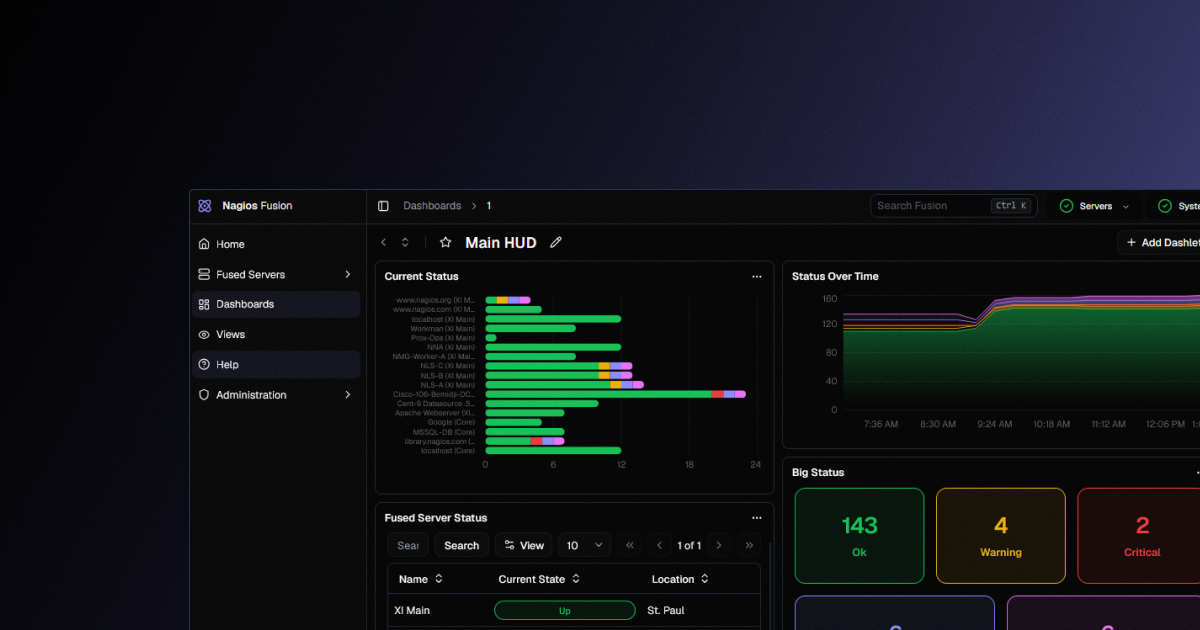Open the Fused Server Status options menu
Viewport: 1200px width, 630px height.
pos(757,518)
